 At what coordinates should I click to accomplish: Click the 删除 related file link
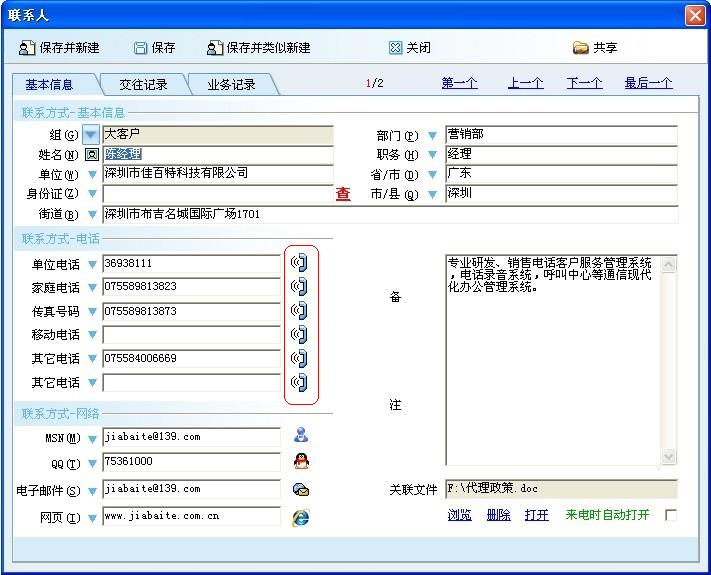click(498, 515)
